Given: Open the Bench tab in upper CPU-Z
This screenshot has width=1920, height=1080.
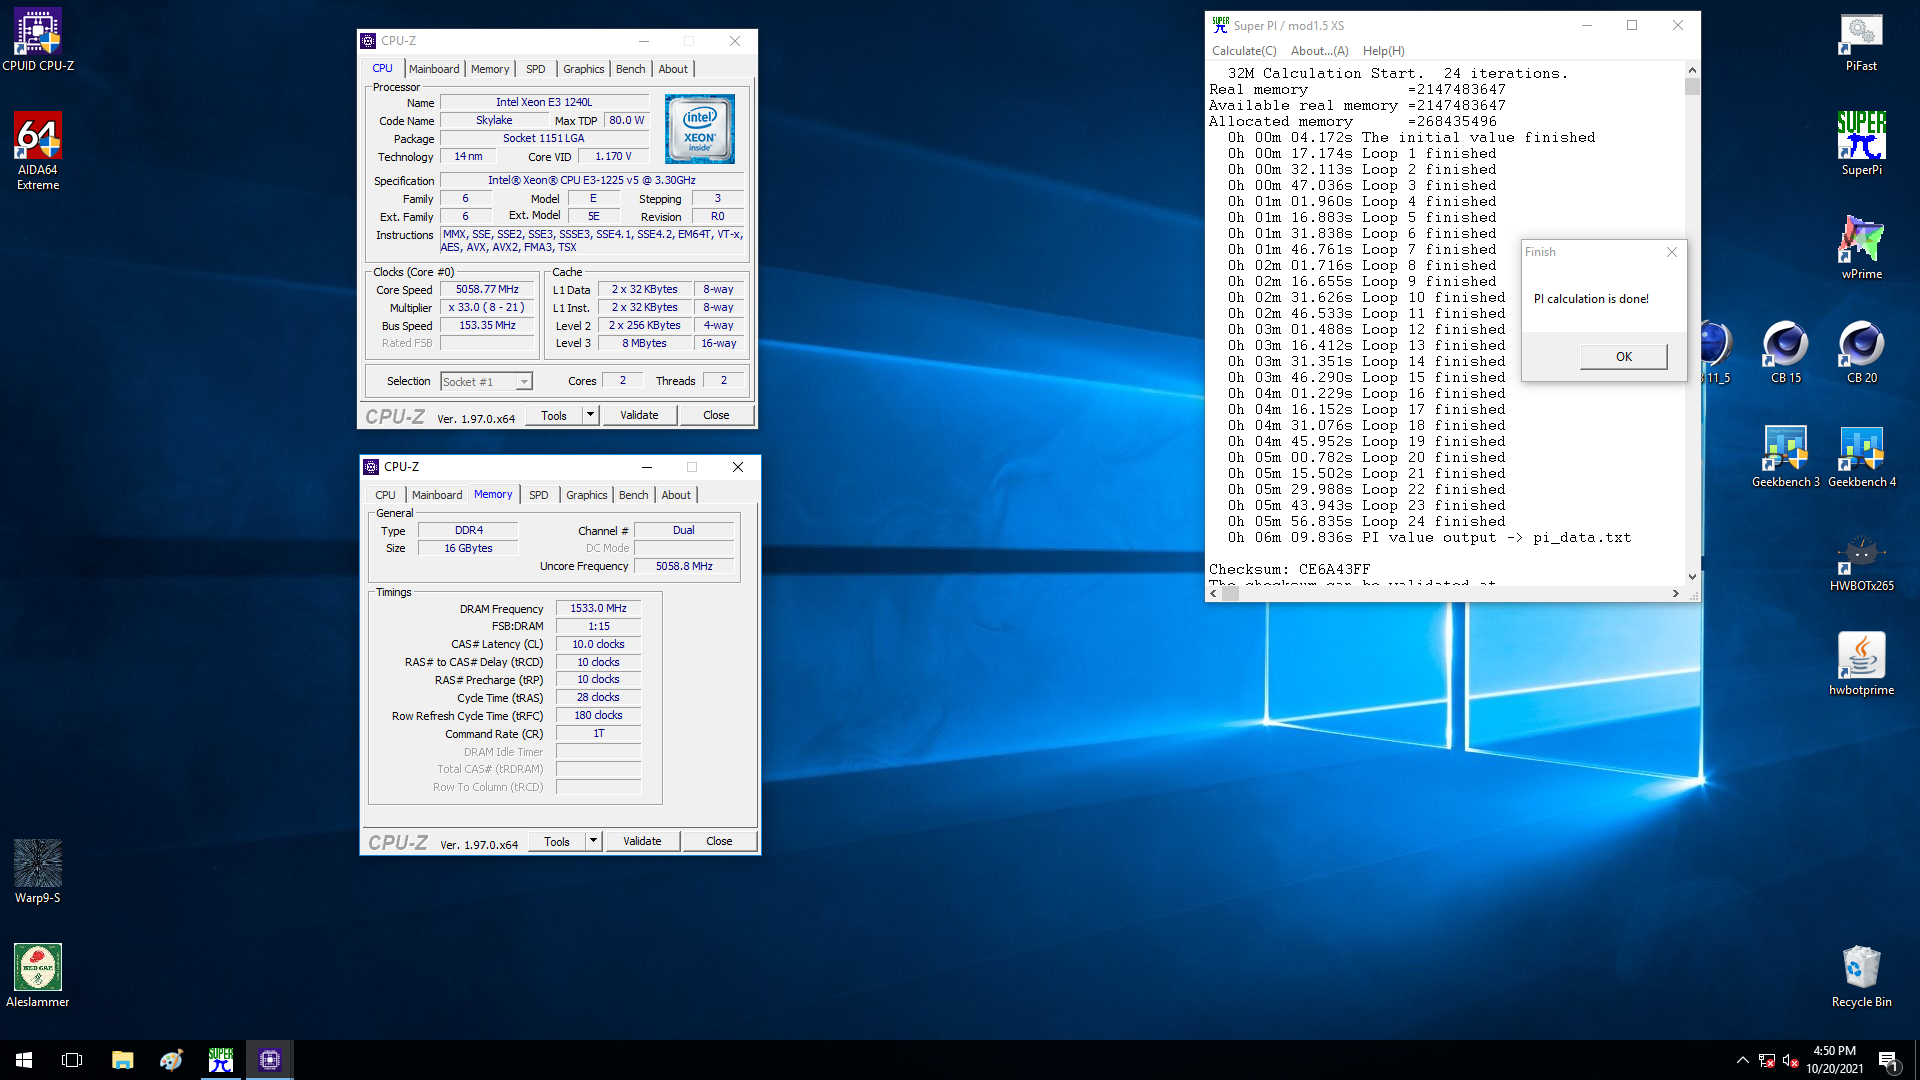Looking at the screenshot, I should 630,69.
